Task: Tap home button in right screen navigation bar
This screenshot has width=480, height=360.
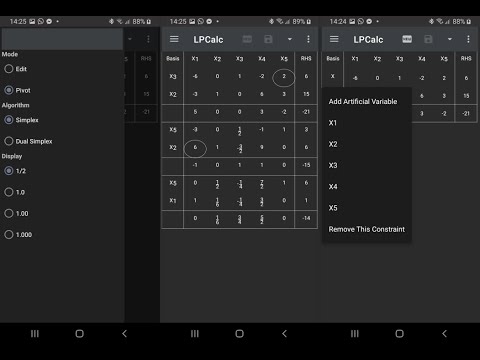Action: coord(399,333)
